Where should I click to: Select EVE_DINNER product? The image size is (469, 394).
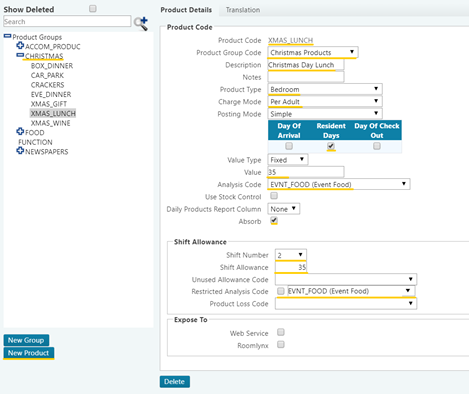(51, 95)
